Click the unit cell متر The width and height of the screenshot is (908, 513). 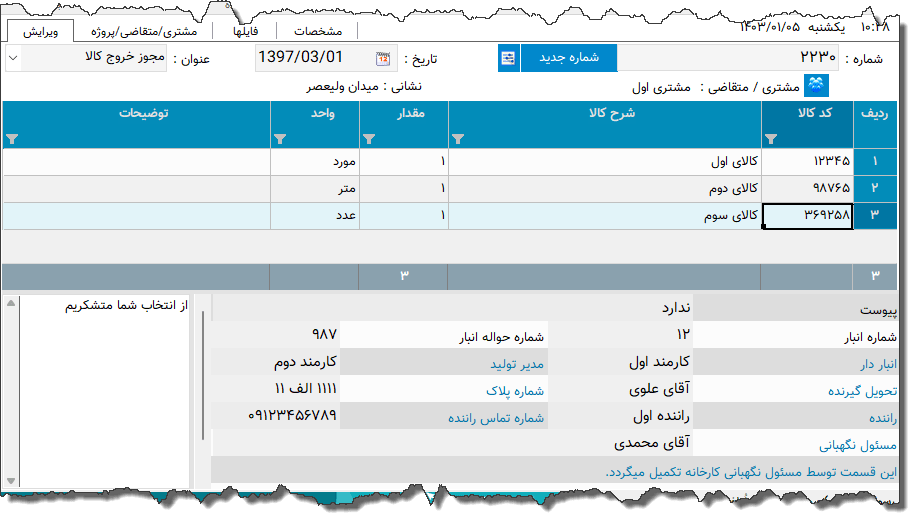tap(315, 189)
